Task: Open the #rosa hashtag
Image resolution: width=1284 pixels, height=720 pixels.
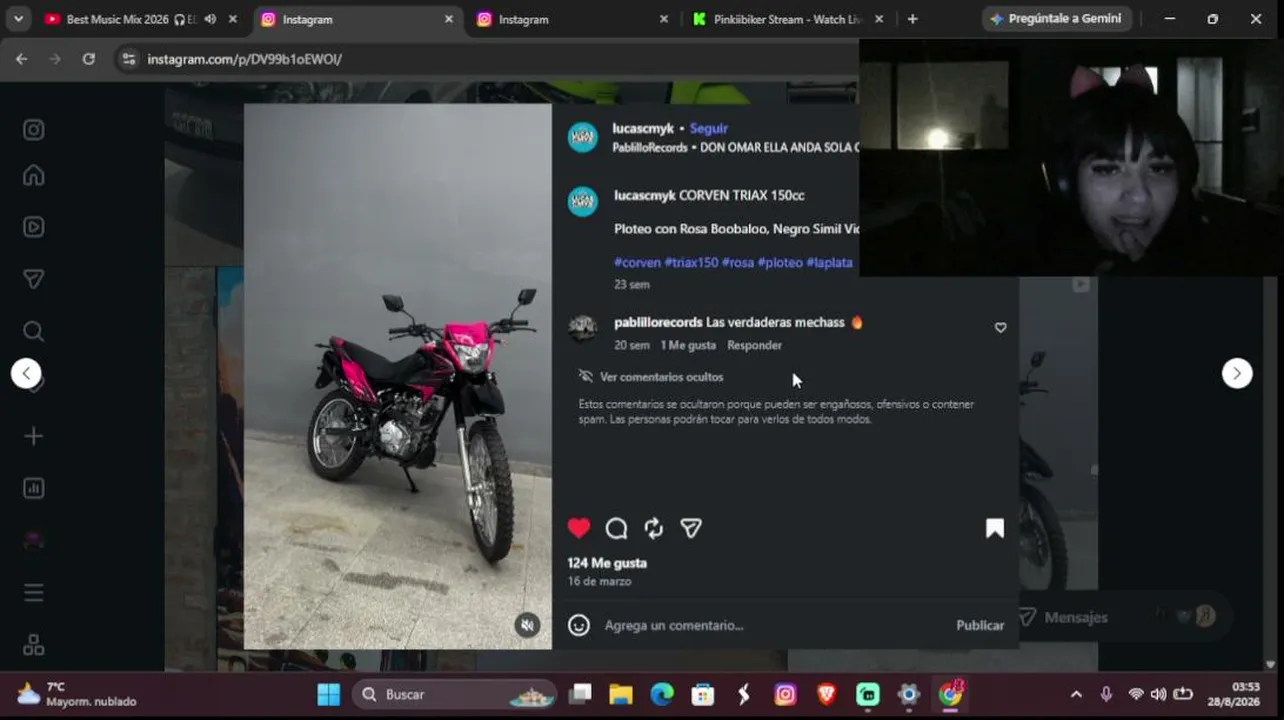Action: click(738, 262)
